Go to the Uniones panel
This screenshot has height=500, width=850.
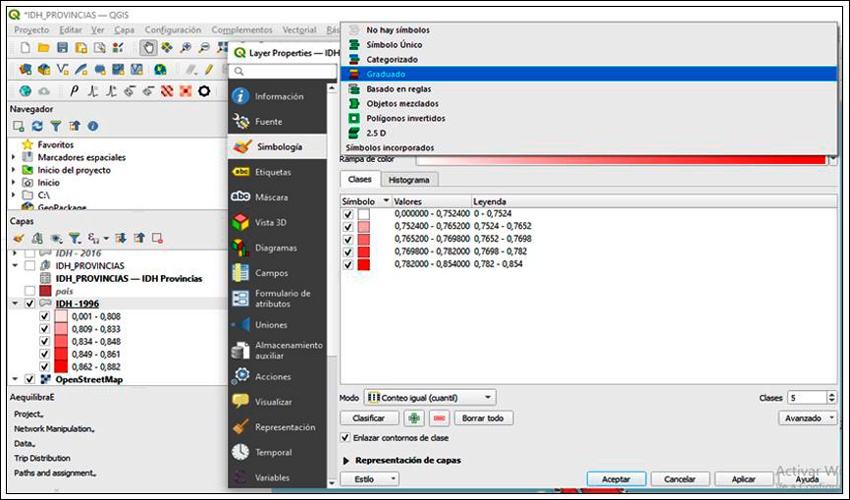point(270,324)
